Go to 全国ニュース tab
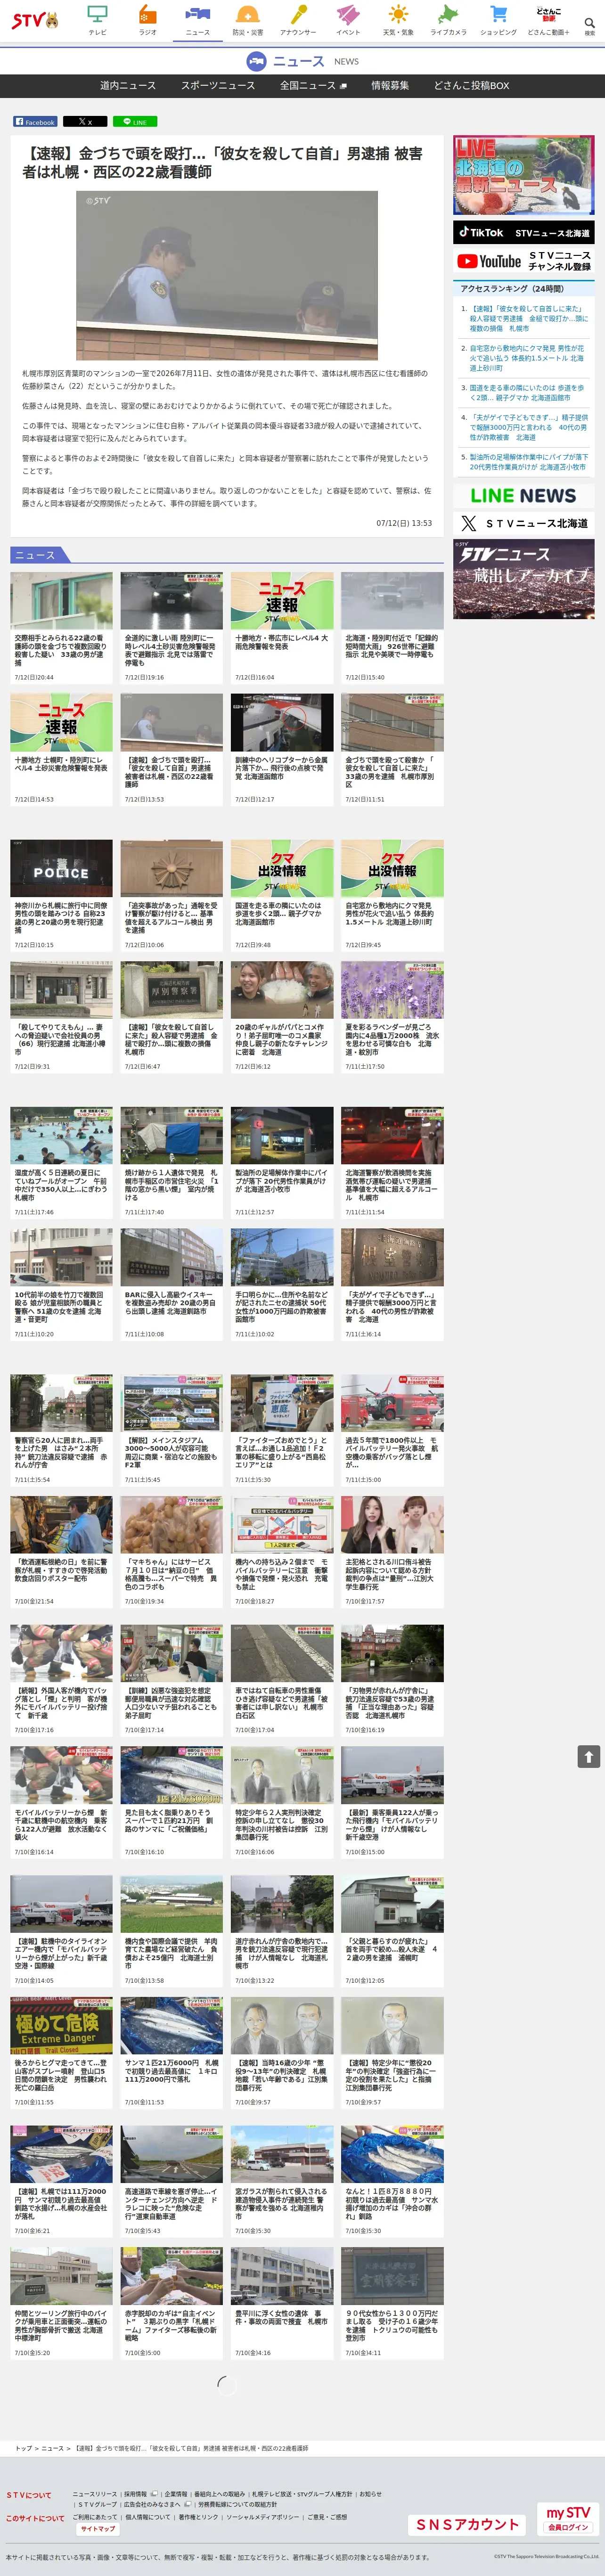605x2576 pixels. tap(313, 86)
